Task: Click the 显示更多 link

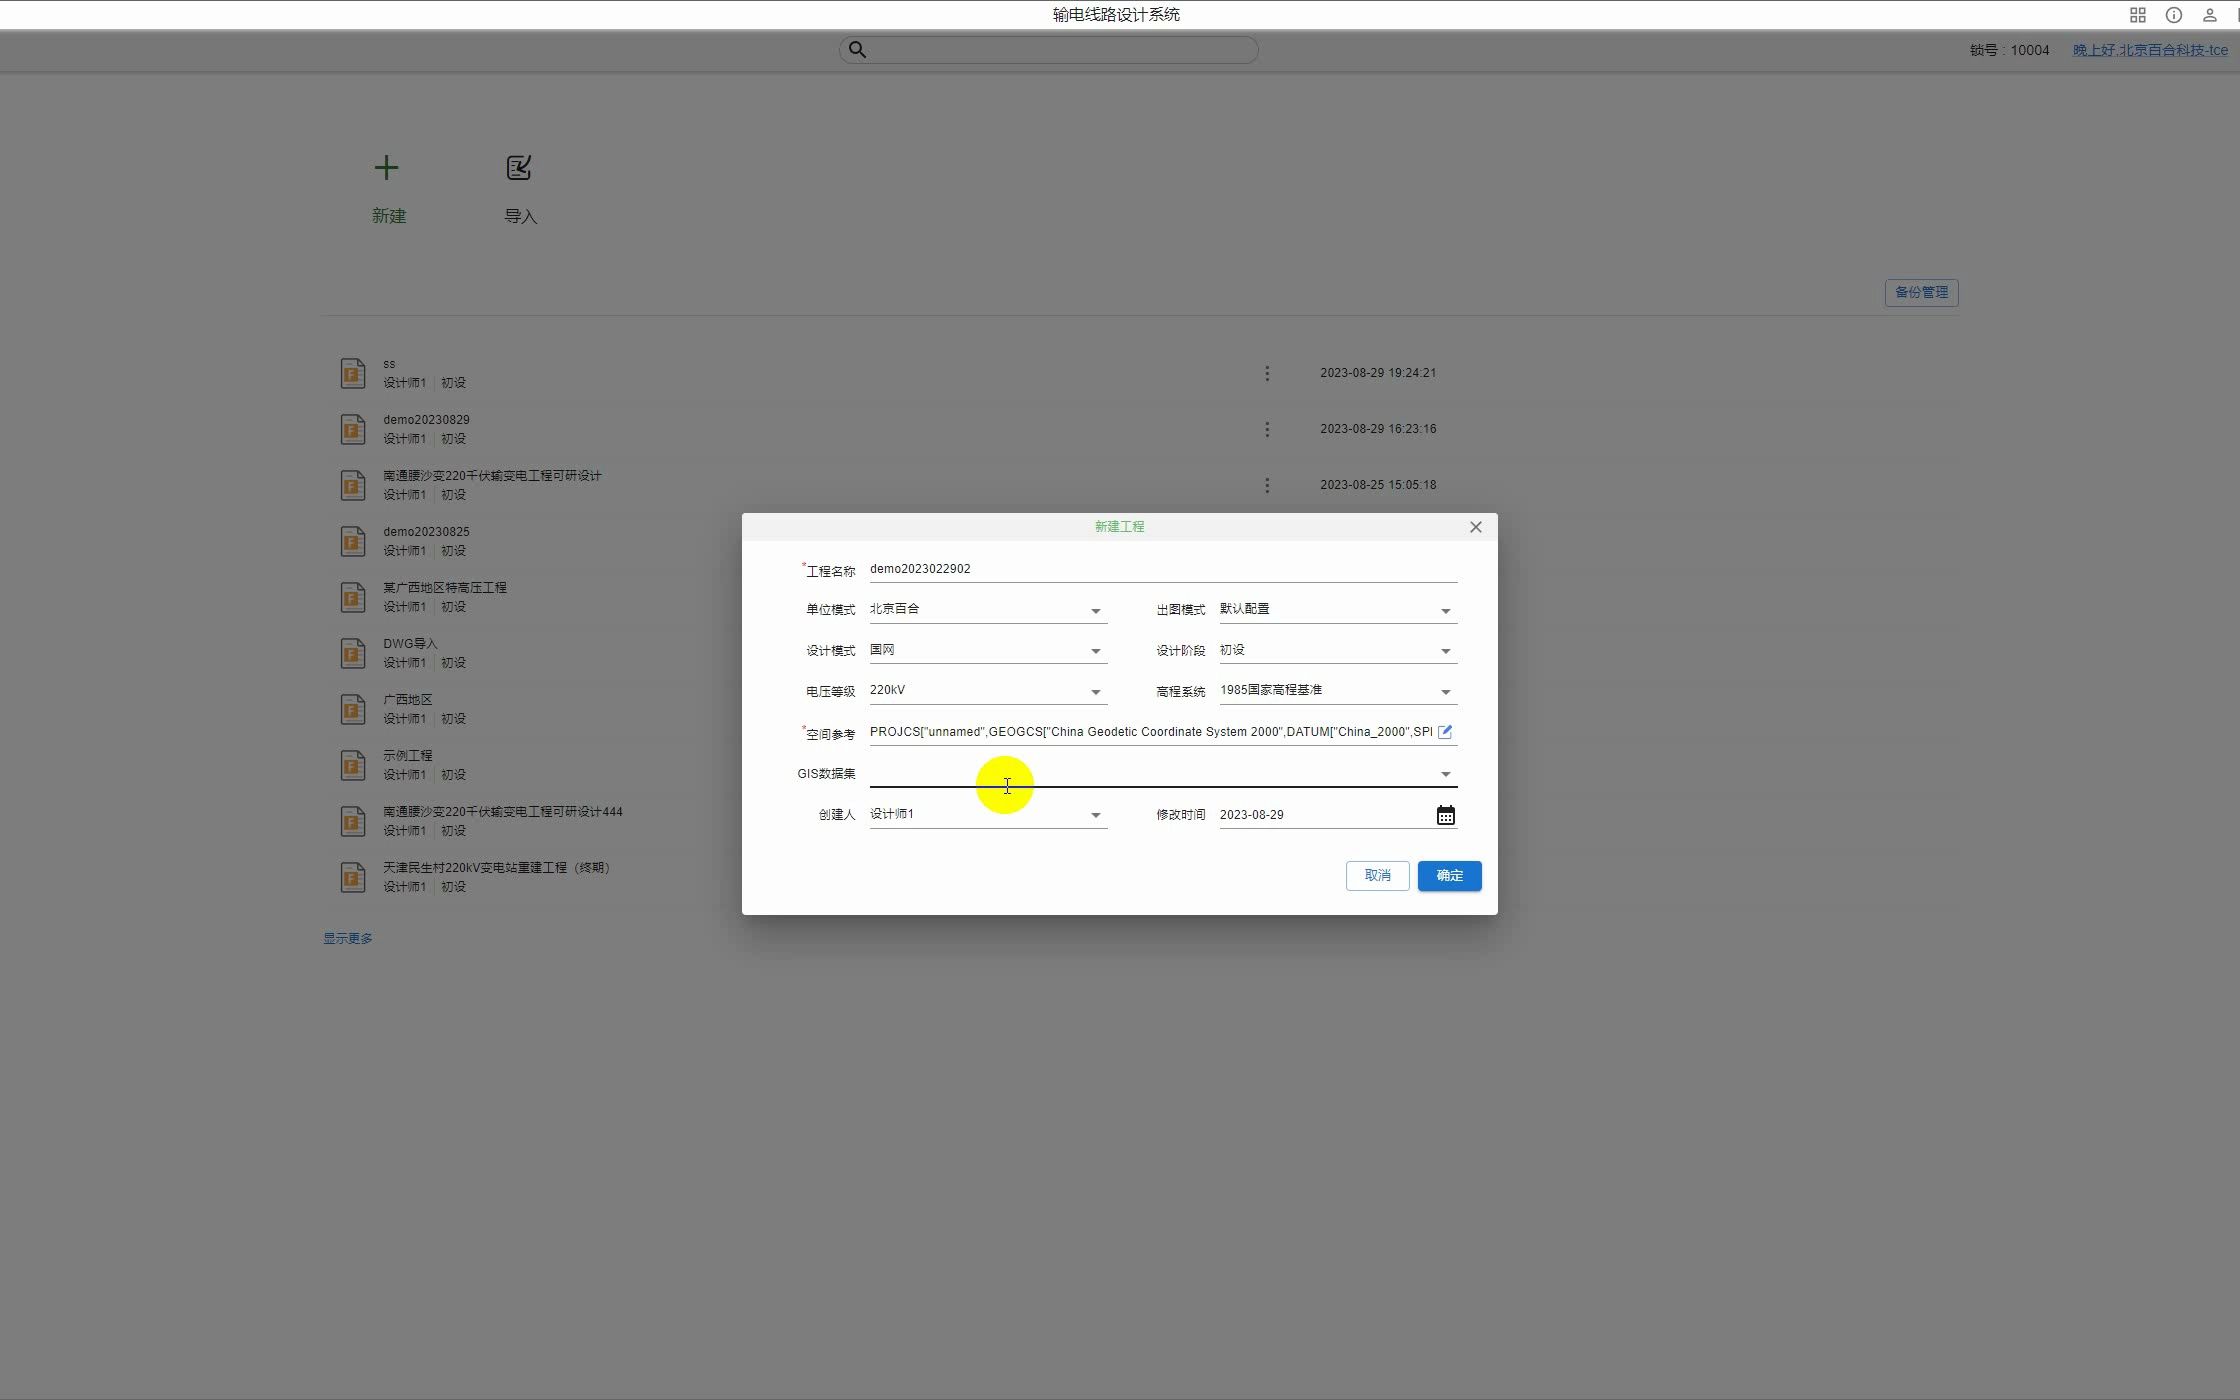Action: click(x=347, y=938)
